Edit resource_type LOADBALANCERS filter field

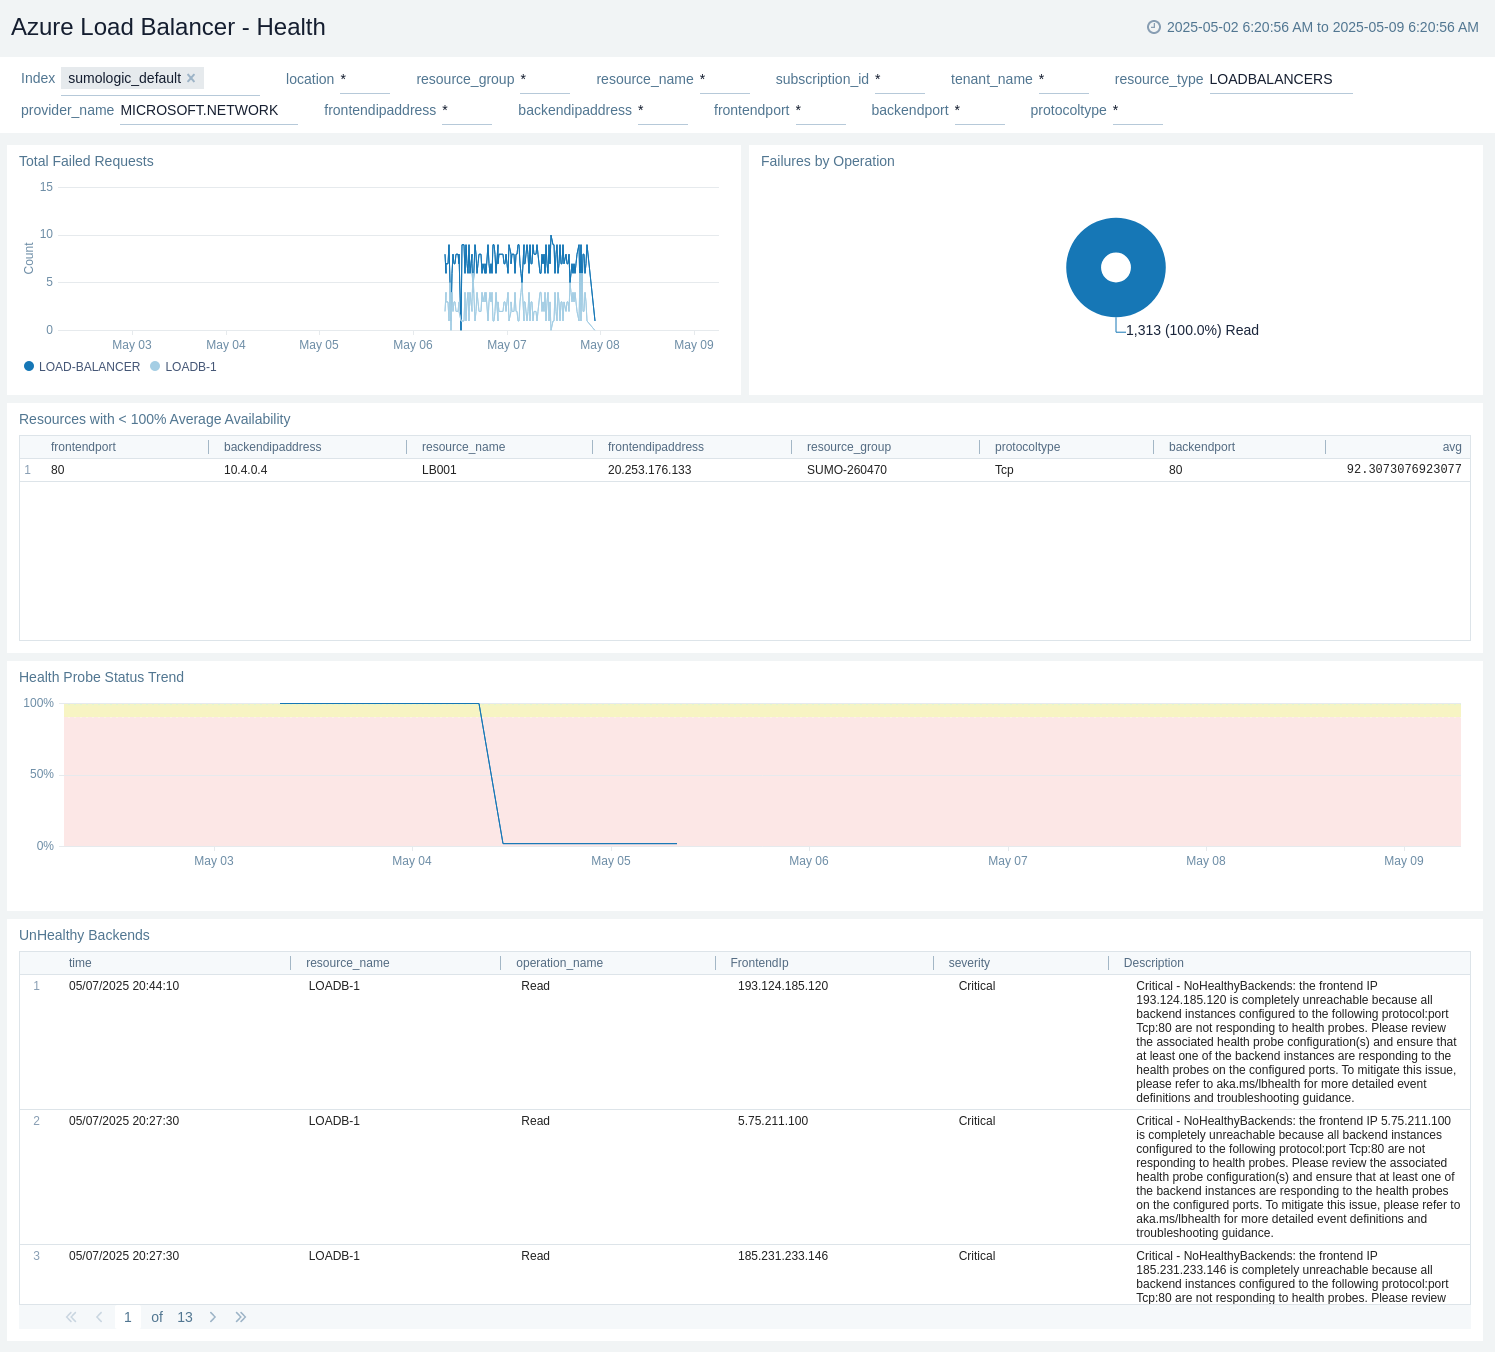(1281, 79)
